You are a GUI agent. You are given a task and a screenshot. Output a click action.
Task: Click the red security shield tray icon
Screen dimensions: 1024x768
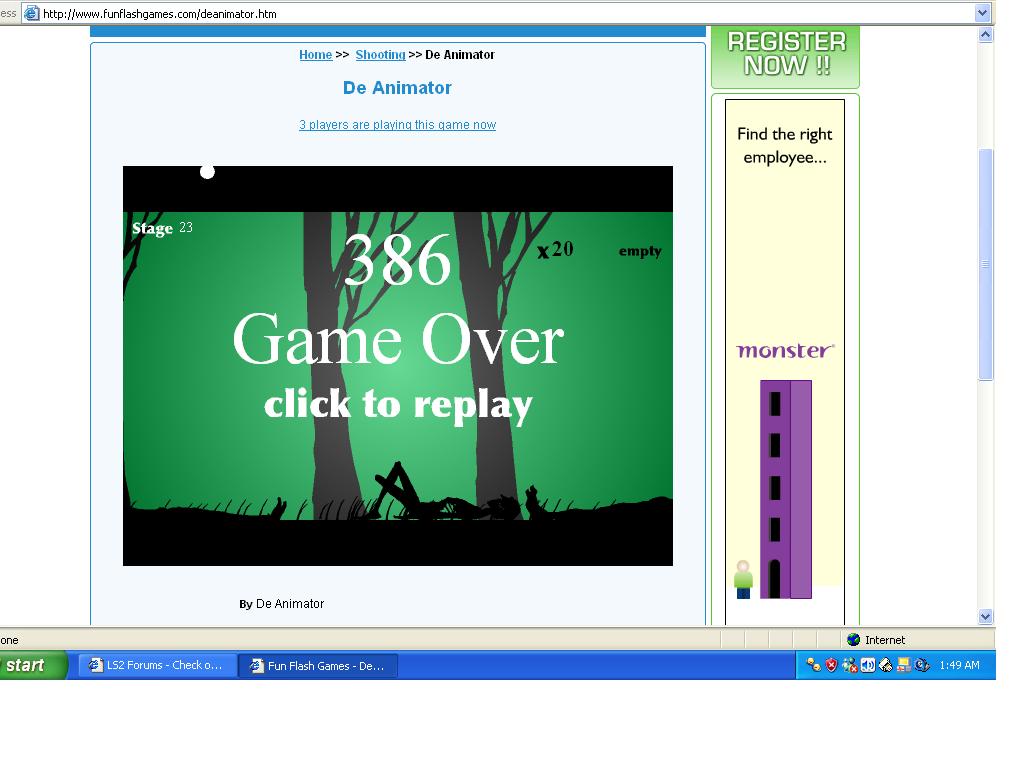(831, 665)
